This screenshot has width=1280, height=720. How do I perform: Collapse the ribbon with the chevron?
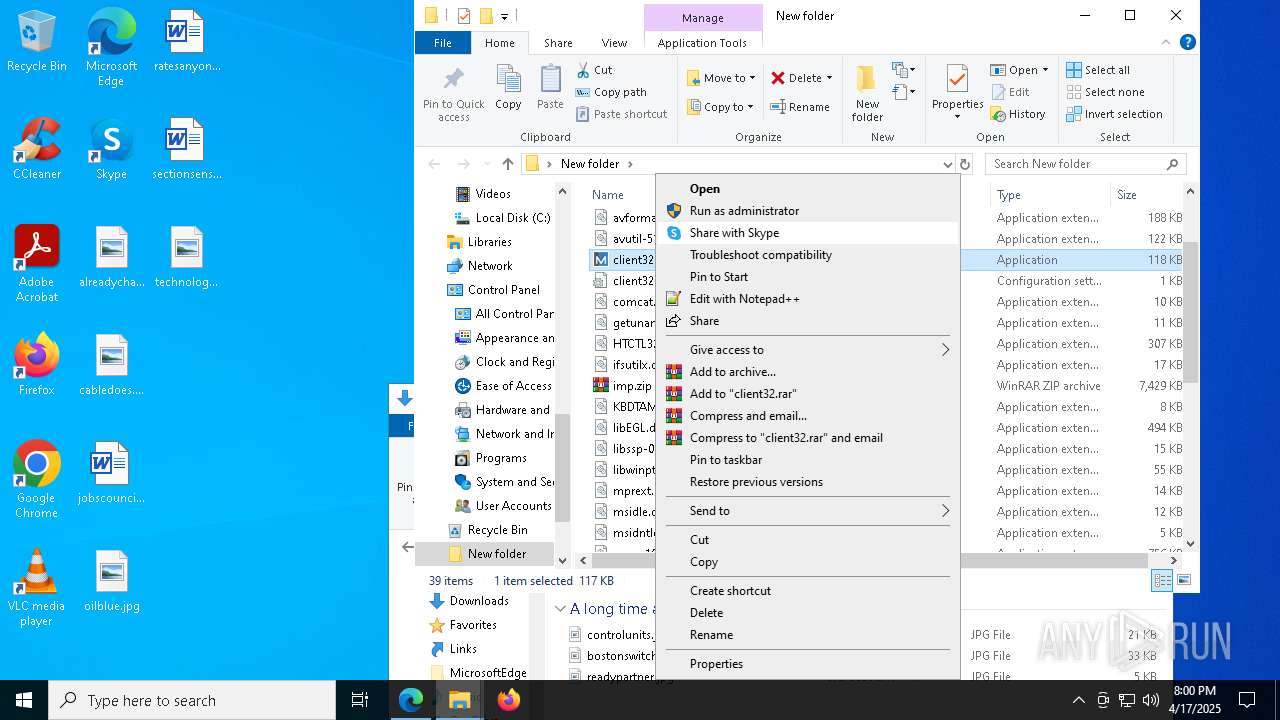pyautogui.click(x=1165, y=43)
